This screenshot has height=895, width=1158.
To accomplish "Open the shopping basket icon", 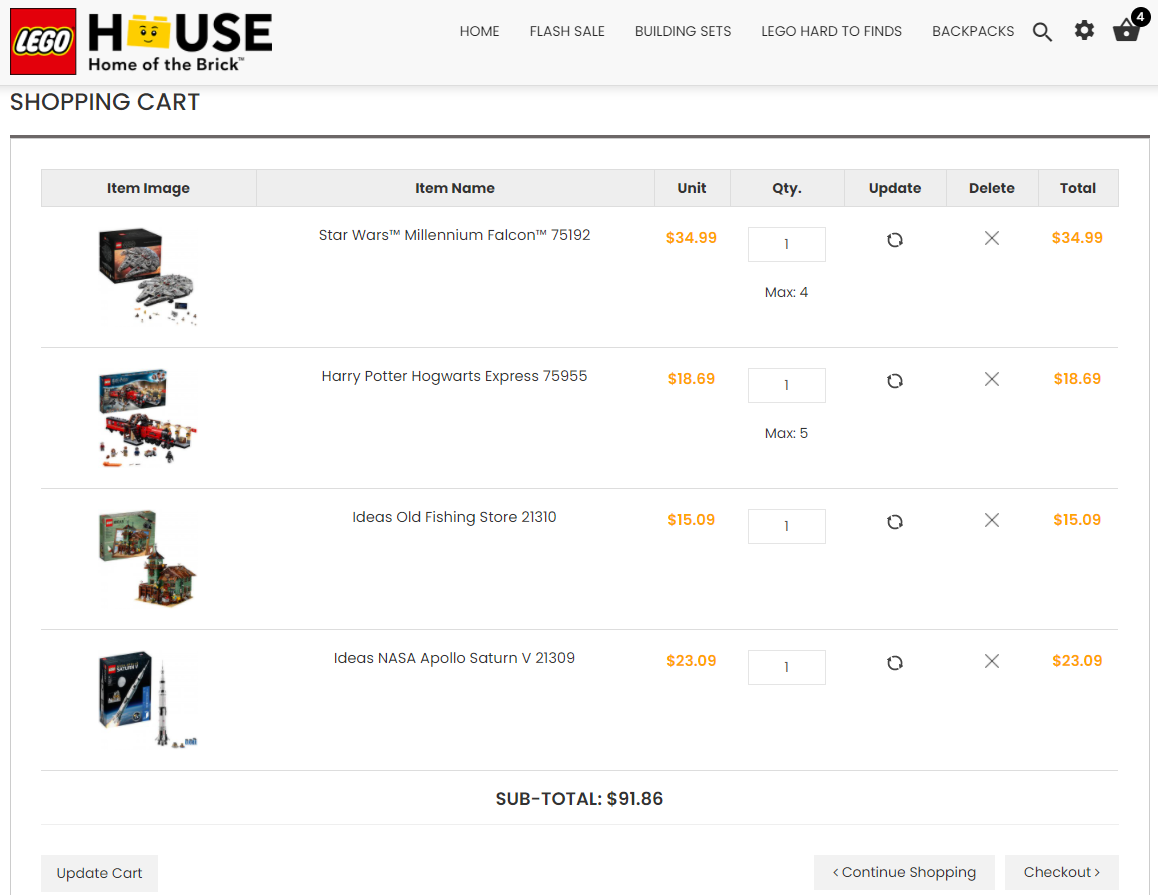I will pyautogui.click(x=1126, y=30).
